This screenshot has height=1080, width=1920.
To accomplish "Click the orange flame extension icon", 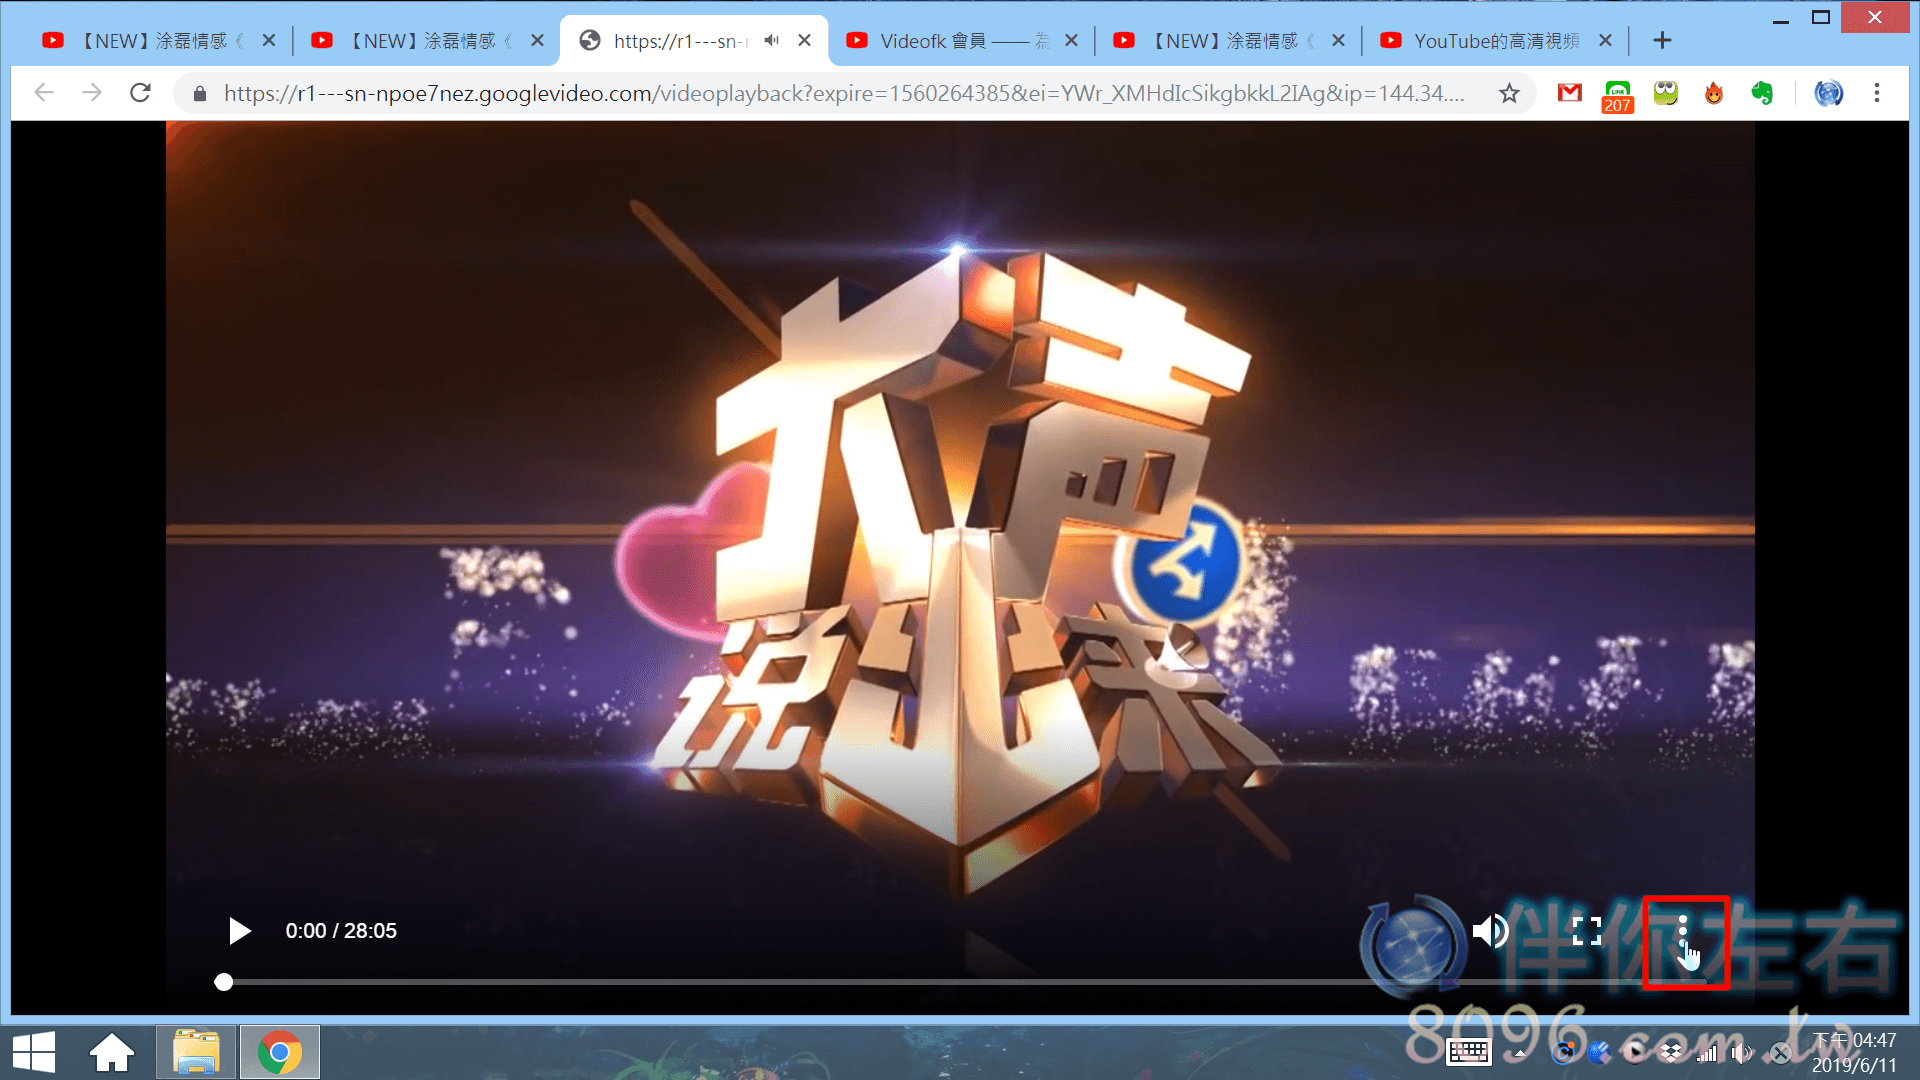I will (1714, 93).
